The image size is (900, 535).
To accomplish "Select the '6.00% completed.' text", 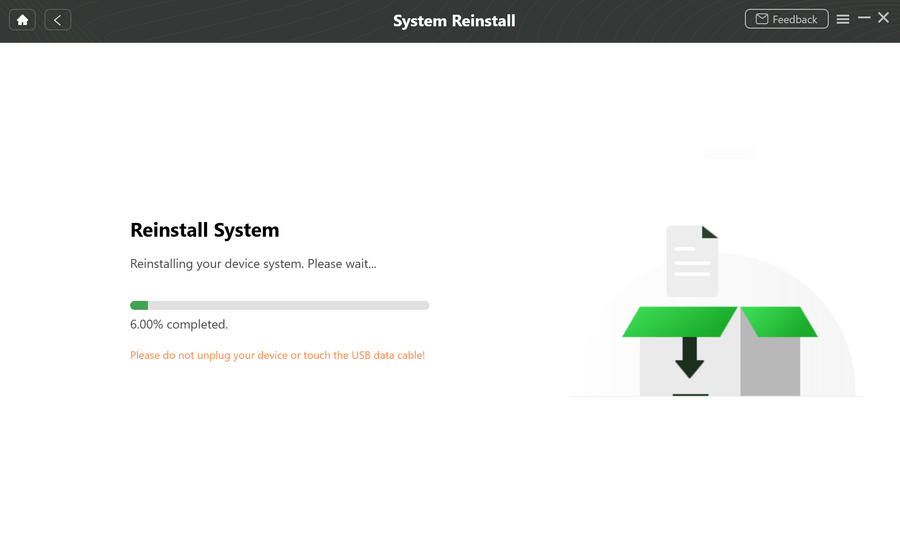I will tap(179, 324).
